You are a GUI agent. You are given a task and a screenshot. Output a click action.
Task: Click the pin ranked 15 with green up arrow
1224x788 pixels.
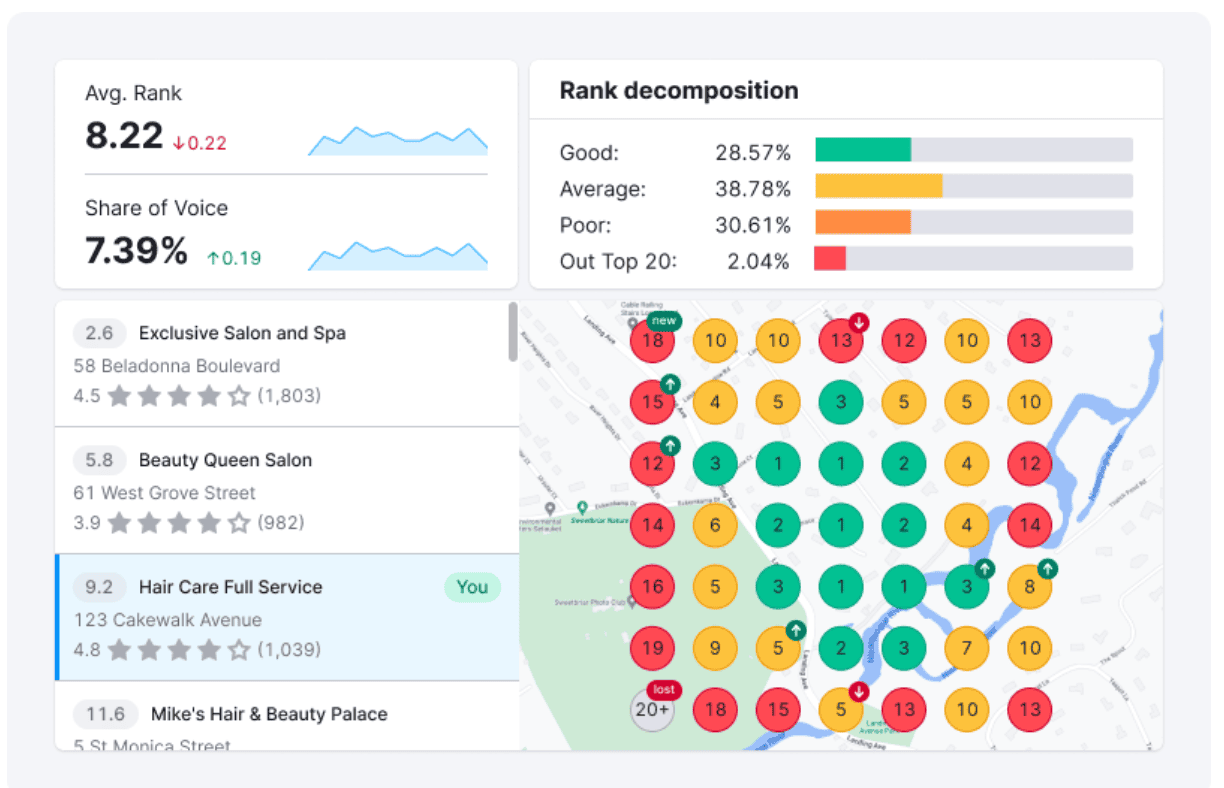click(x=652, y=402)
